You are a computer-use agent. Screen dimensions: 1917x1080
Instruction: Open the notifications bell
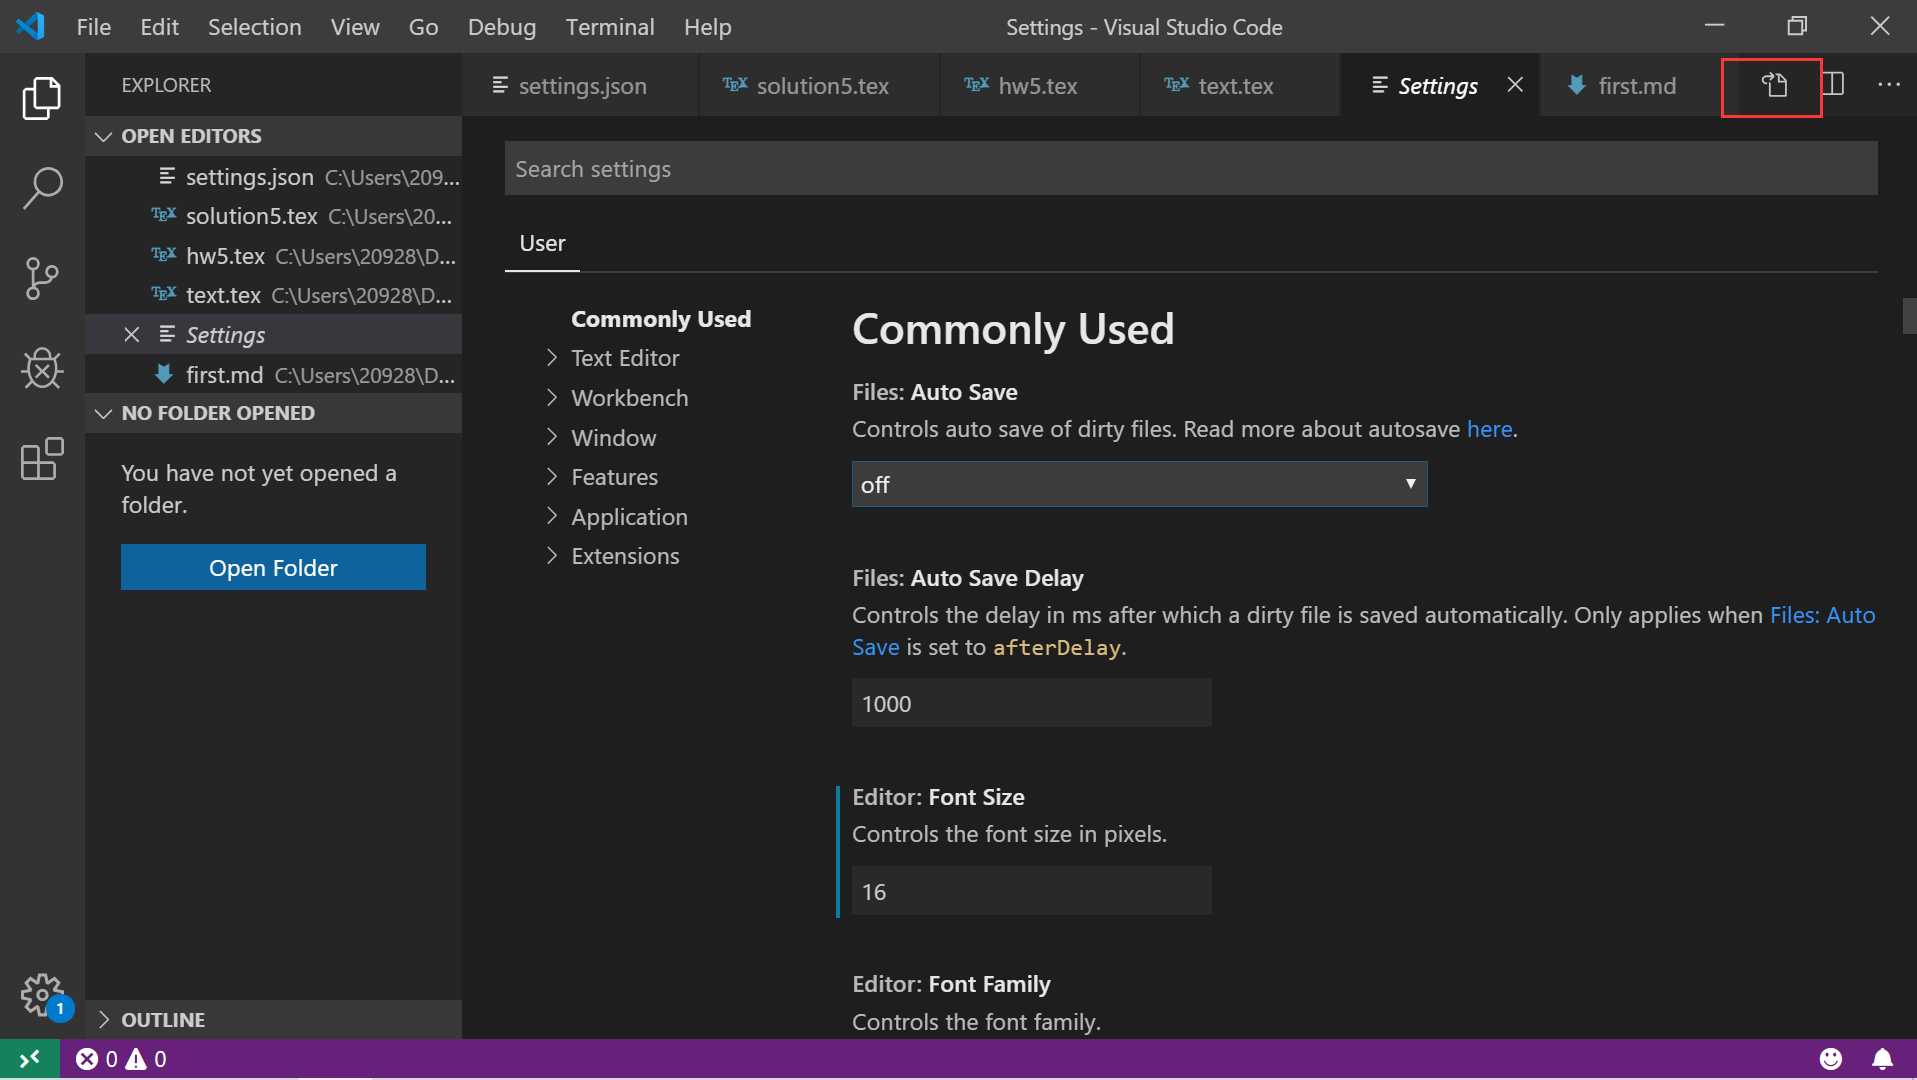tap(1882, 1058)
